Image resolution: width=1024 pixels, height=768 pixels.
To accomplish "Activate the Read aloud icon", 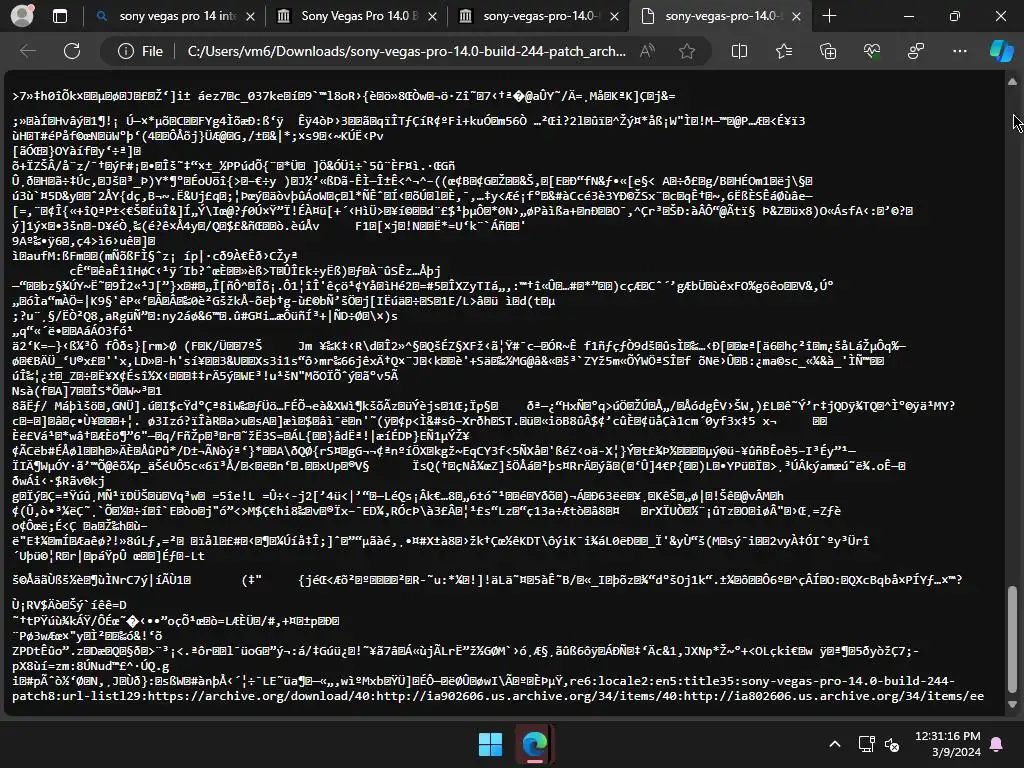I will (x=647, y=51).
